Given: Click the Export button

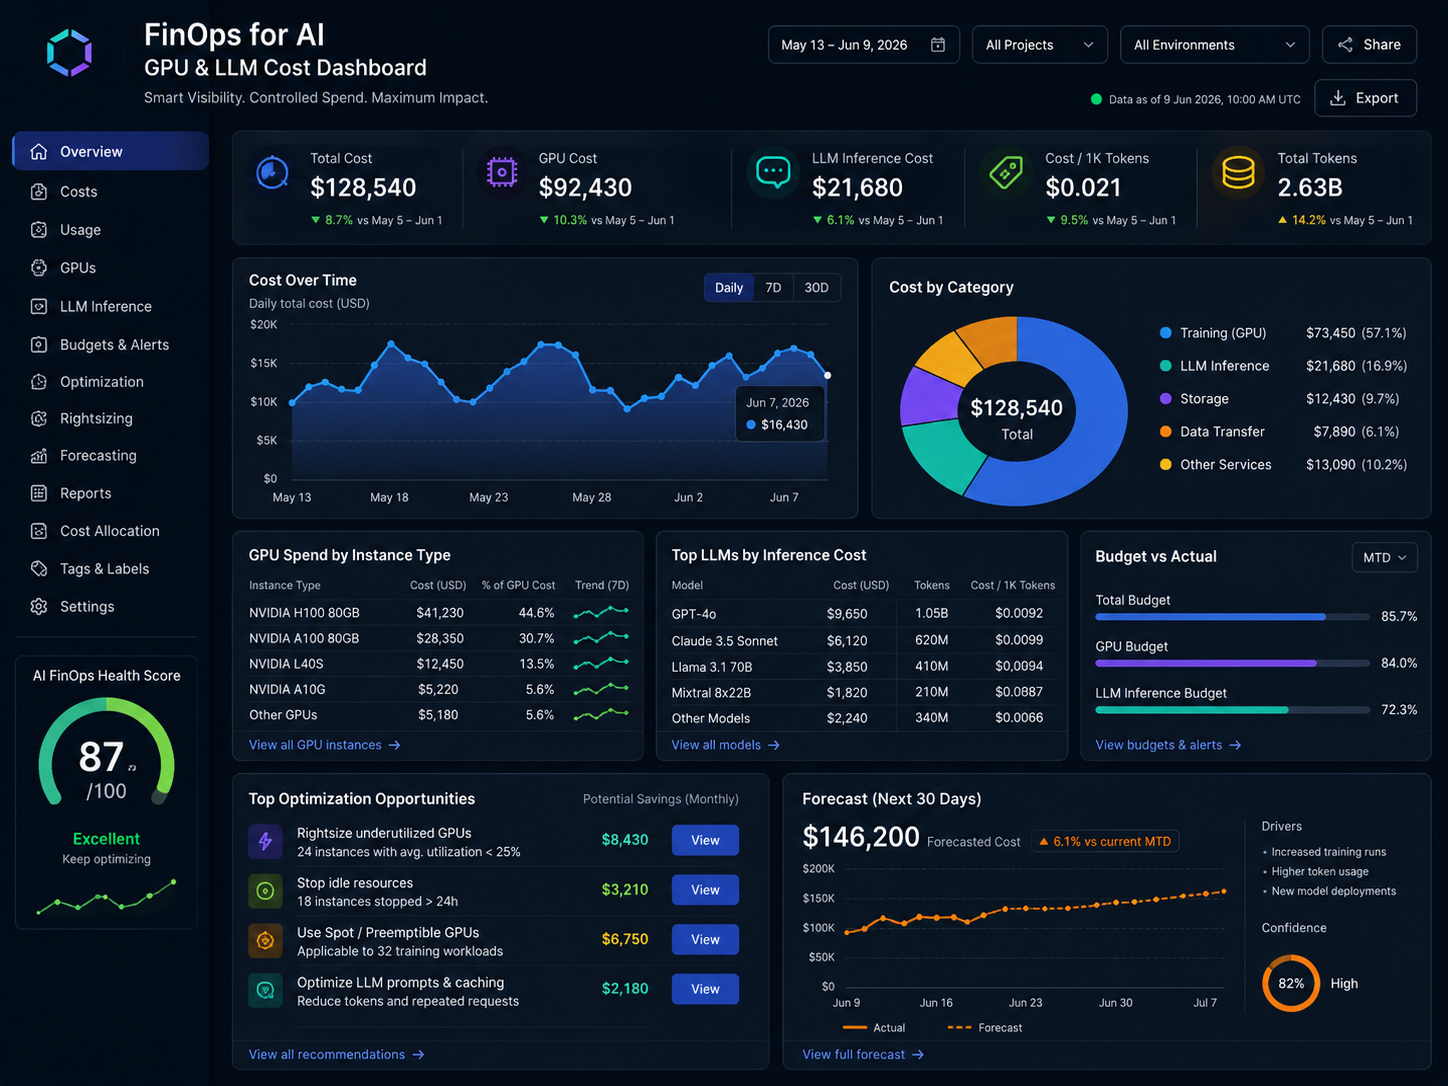Looking at the screenshot, I should [1365, 98].
